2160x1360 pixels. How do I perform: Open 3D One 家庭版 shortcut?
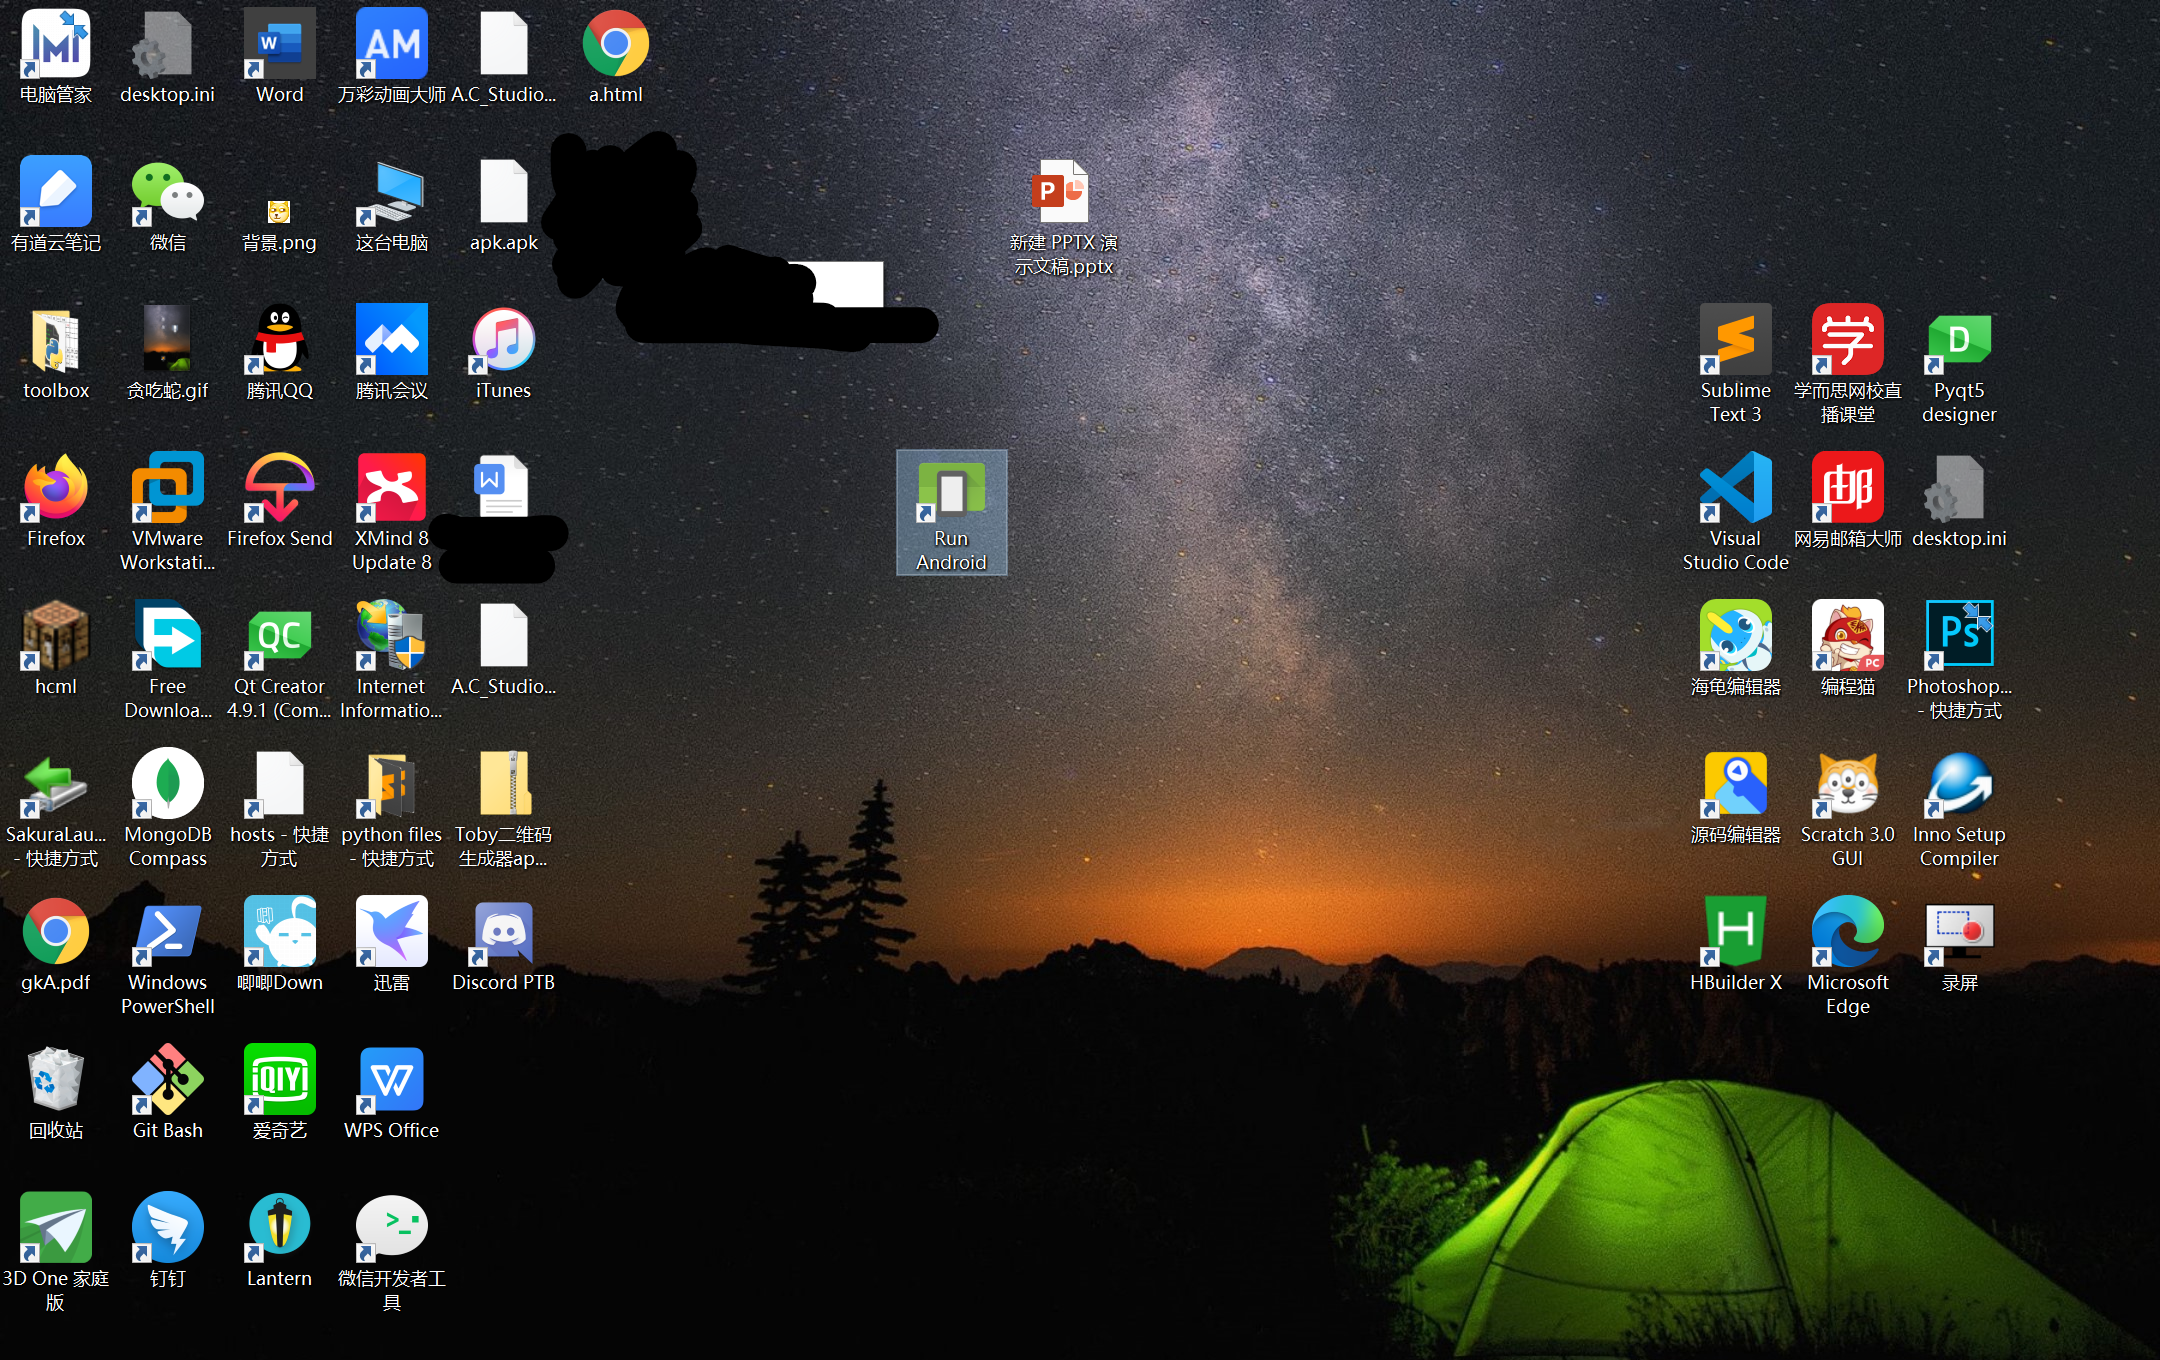[x=56, y=1253]
